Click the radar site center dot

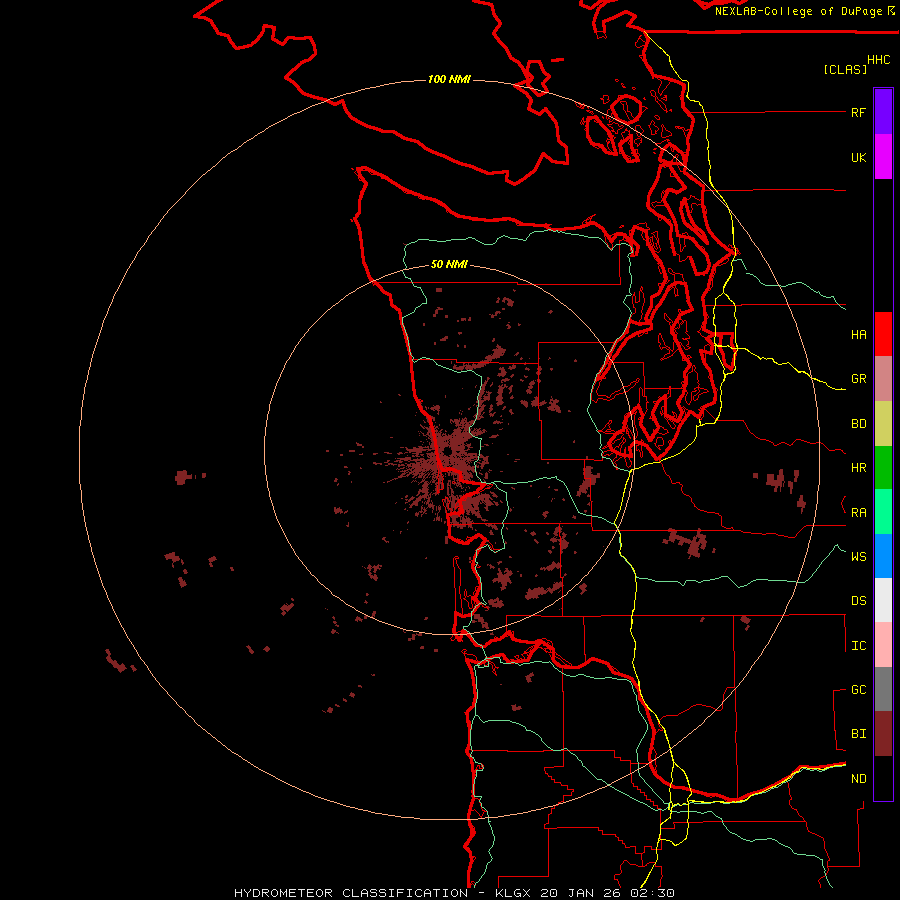[448, 451]
